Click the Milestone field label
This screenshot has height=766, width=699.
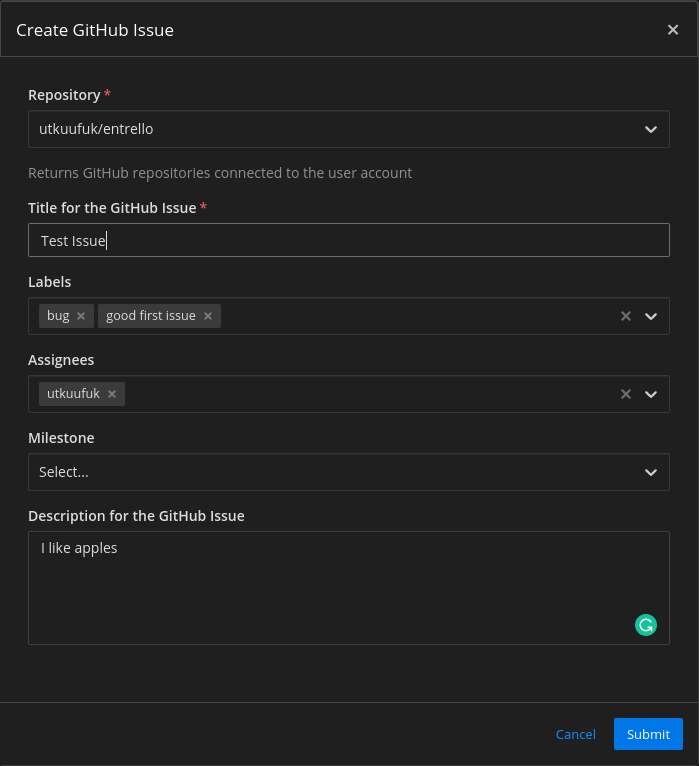coord(61,438)
